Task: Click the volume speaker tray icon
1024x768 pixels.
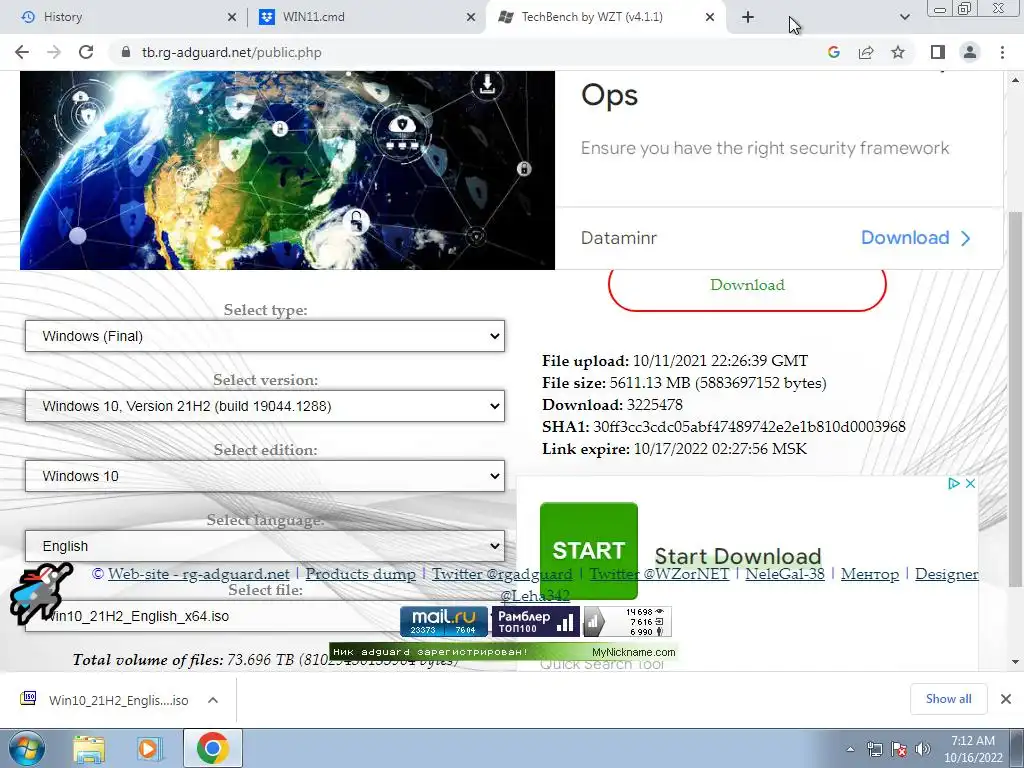Action: point(923,749)
